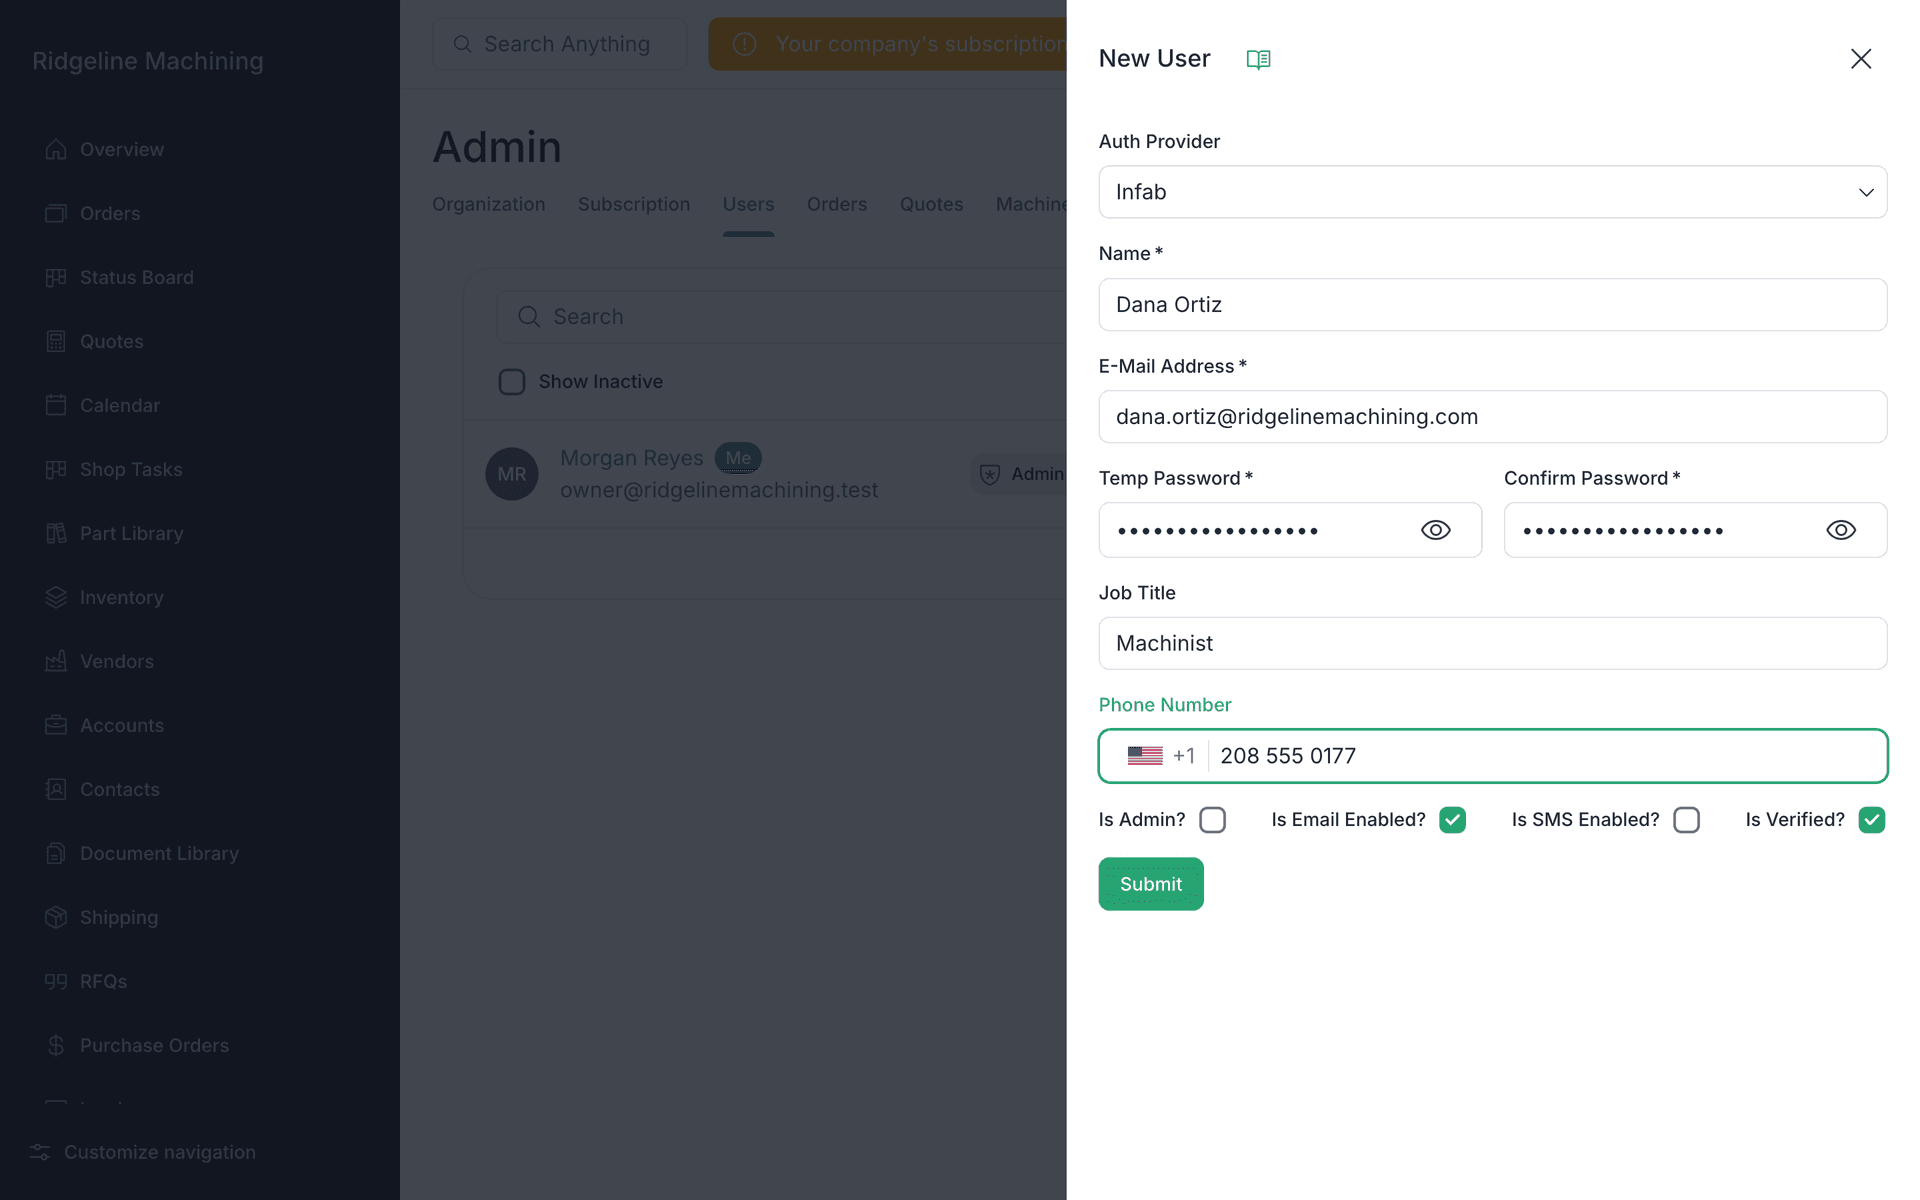The height and width of the screenshot is (1200, 1920).
Task: Click the Purchase Orders dollar icon
Action: point(56,1045)
